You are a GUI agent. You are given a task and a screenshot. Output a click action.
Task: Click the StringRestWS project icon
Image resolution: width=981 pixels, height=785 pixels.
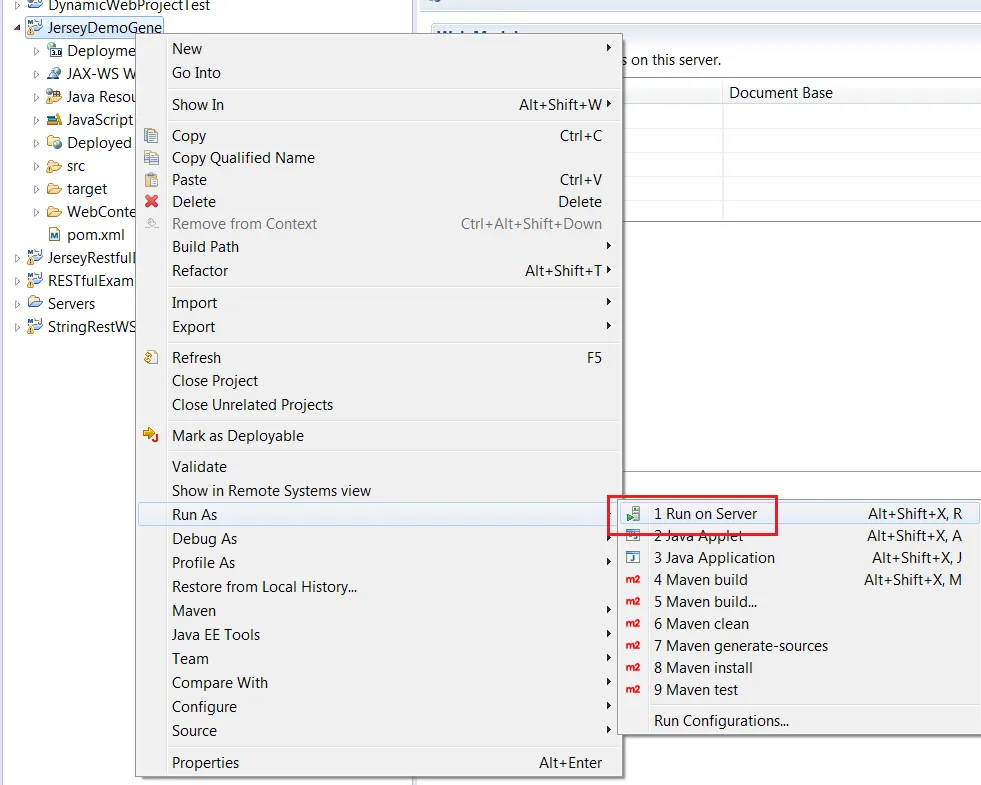[x=35, y=327]
